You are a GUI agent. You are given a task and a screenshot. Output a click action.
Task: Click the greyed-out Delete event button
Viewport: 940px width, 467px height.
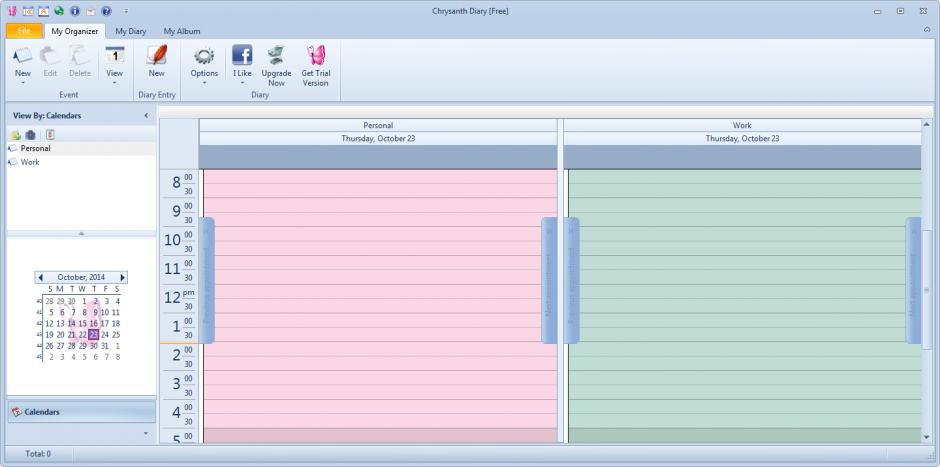click(x=80, y=62)
